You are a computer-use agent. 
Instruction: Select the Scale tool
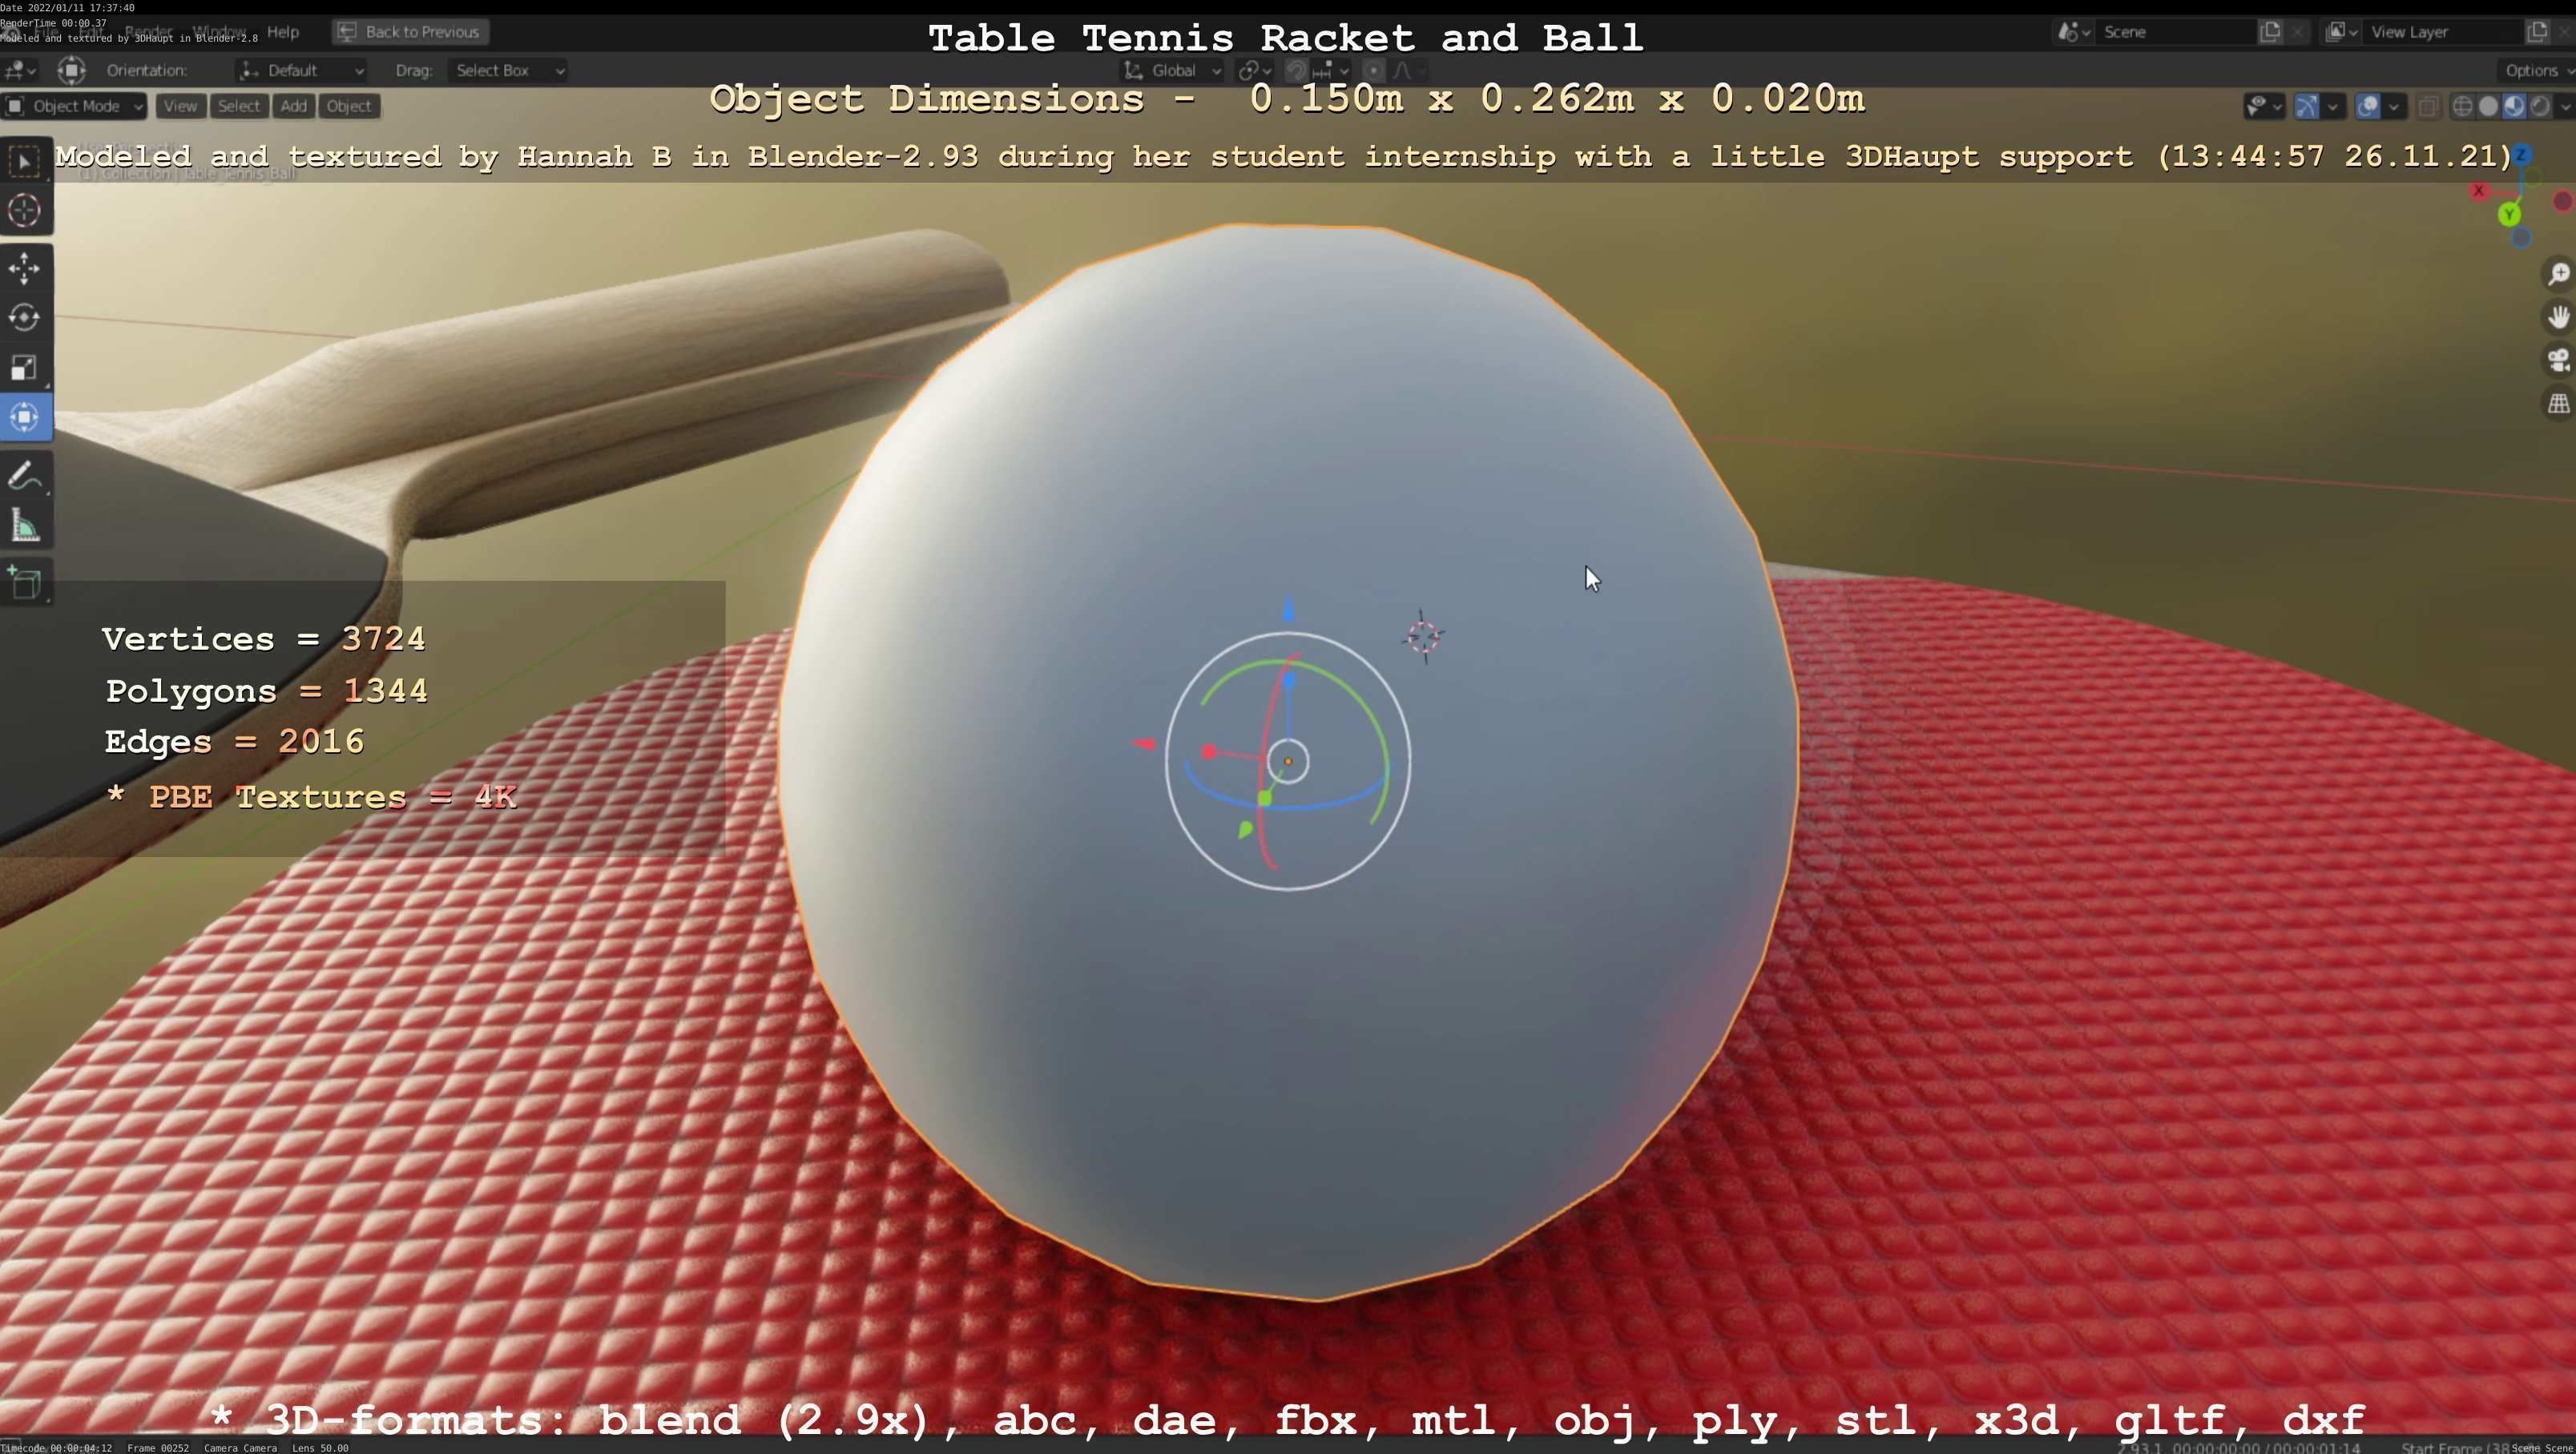pos(25,368)
